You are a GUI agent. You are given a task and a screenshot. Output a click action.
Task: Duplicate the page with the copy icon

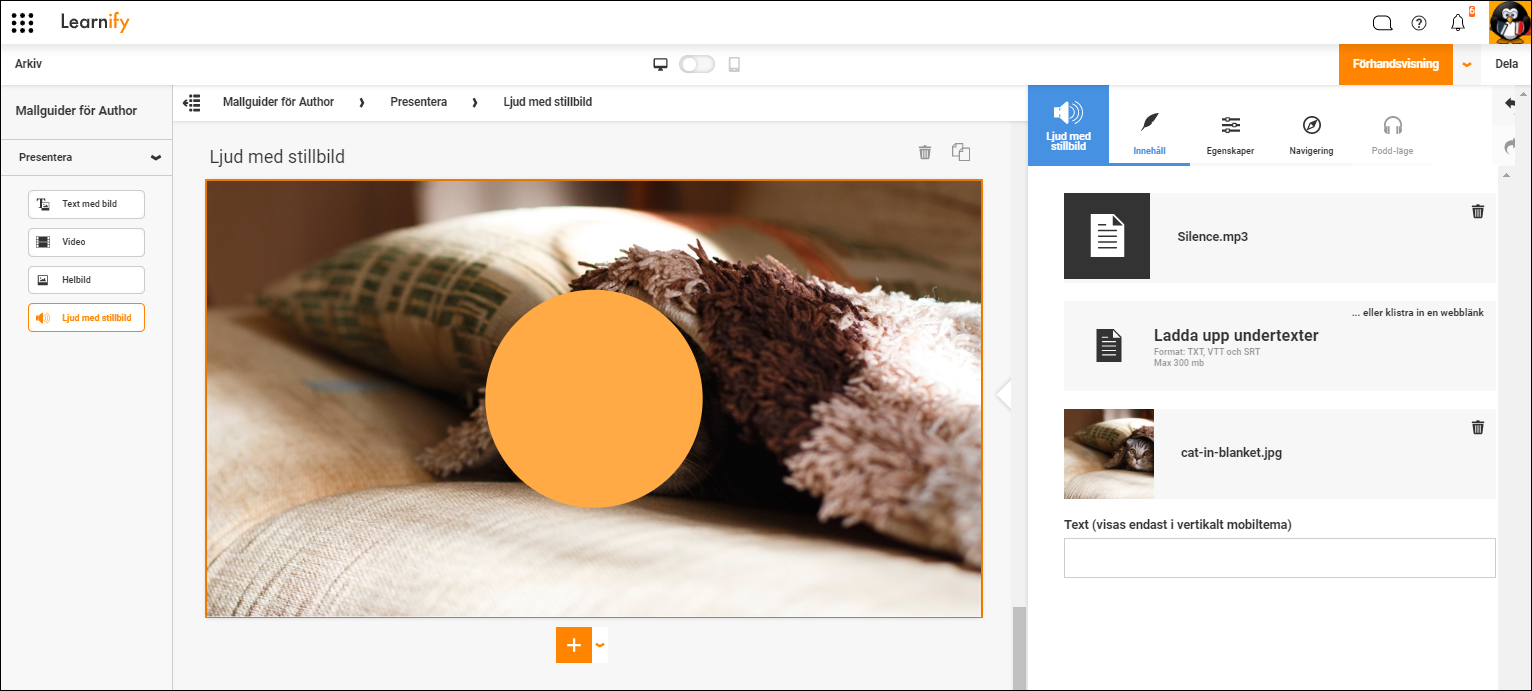click(x=961, y=152)
